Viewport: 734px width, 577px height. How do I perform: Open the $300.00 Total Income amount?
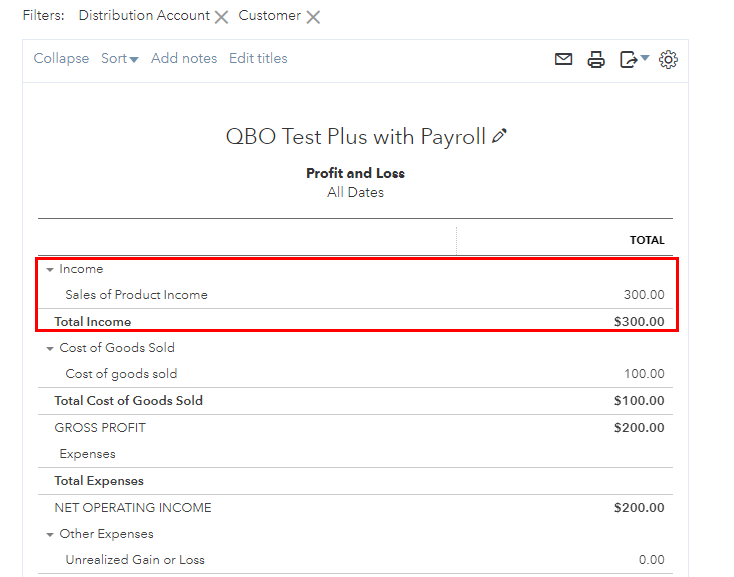click(639, 322)
